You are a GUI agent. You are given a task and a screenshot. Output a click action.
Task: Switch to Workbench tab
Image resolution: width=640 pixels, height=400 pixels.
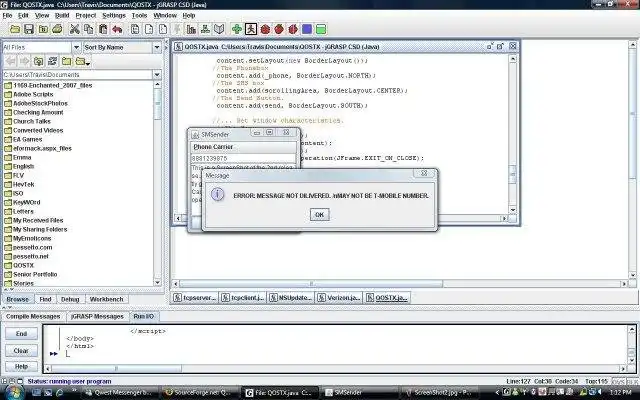(x=107, y=299)
